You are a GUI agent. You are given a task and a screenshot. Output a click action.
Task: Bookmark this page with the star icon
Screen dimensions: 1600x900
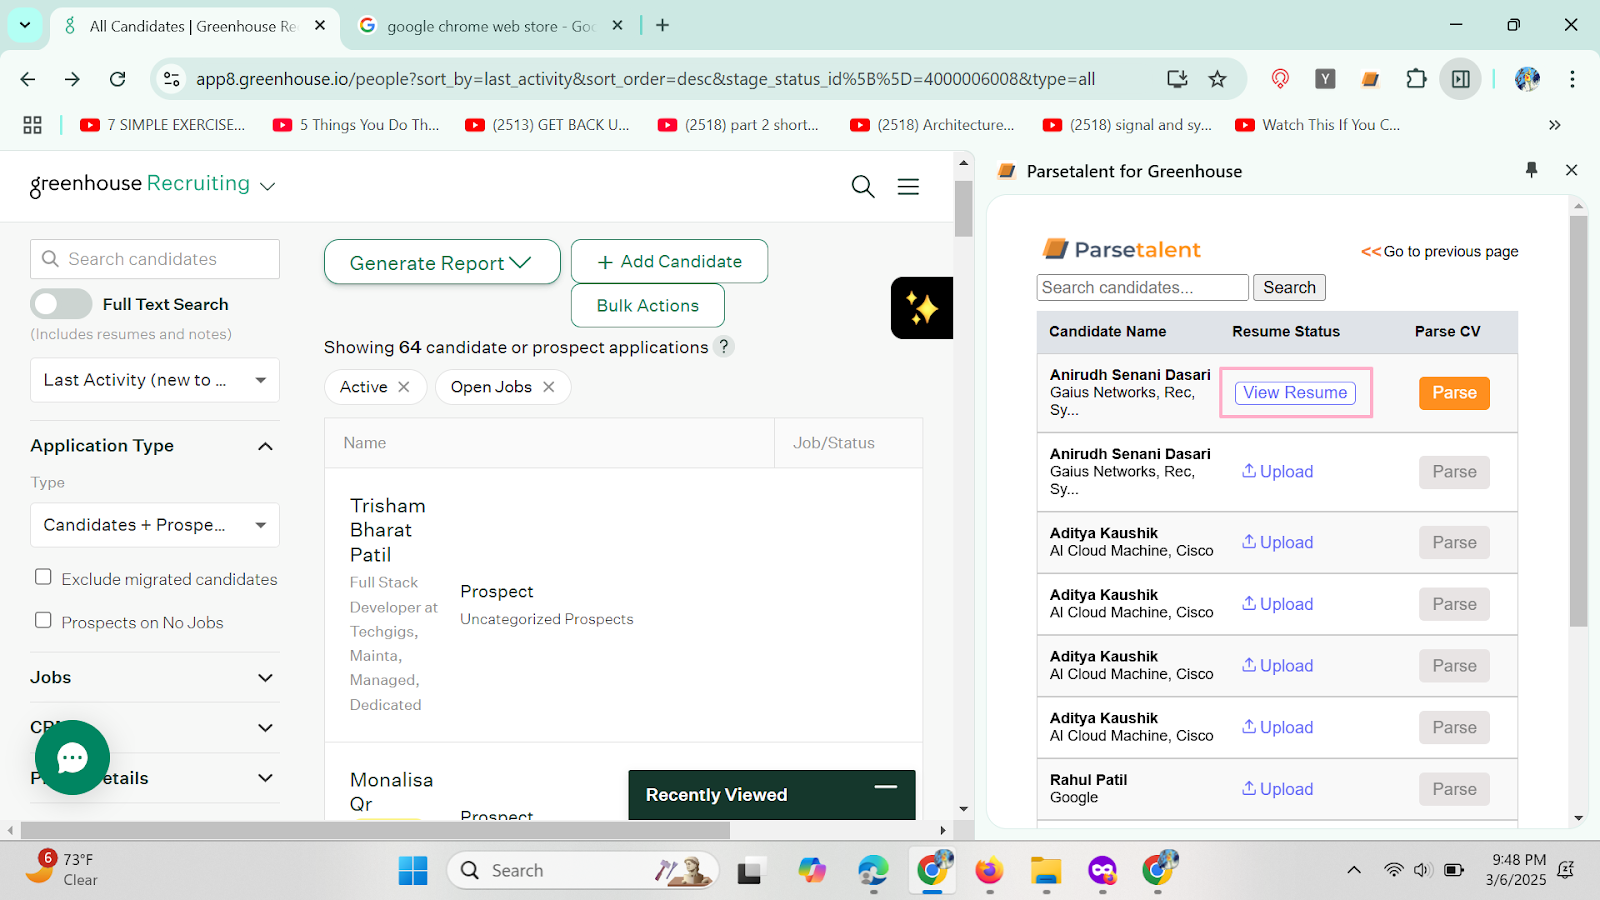pyautogui.click(x=1217, y=79)
